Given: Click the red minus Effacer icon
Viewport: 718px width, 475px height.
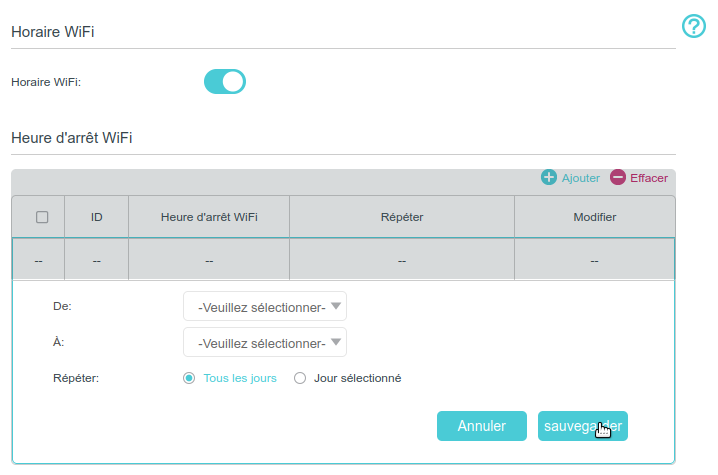Looking at the screenshot, I should click(x=618, y=178).
